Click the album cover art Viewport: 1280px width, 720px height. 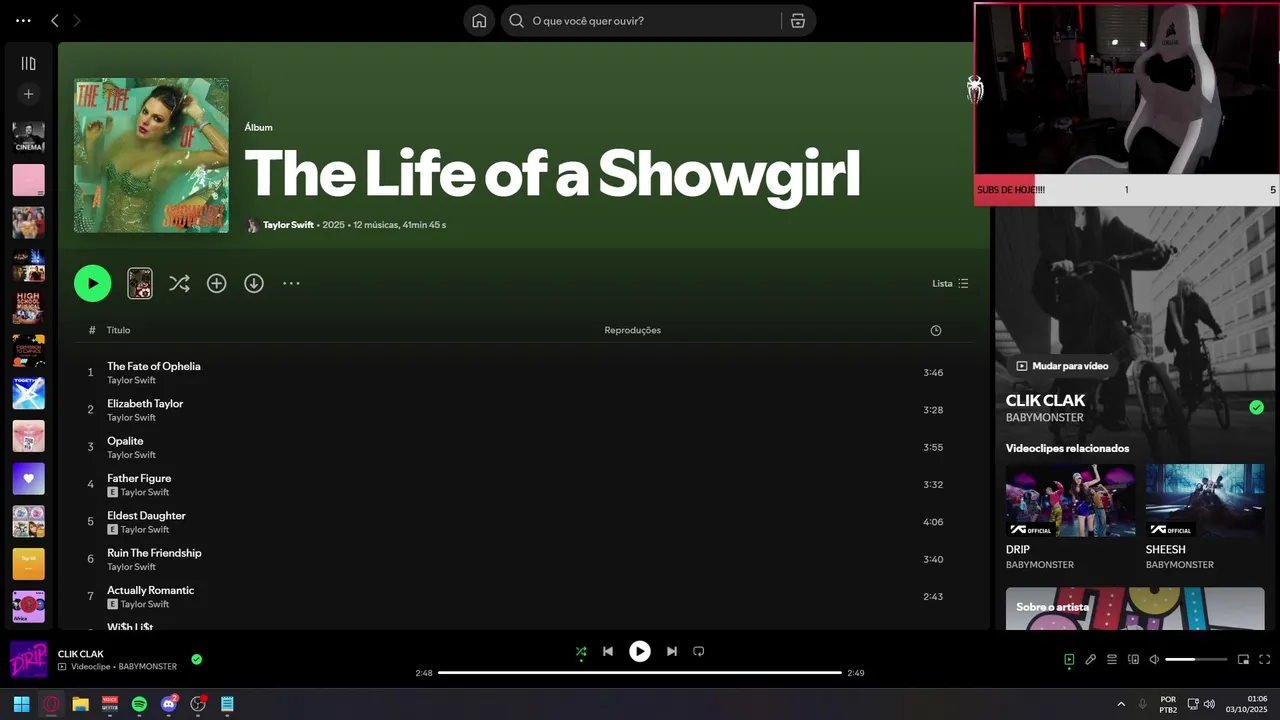pos(151,155)
